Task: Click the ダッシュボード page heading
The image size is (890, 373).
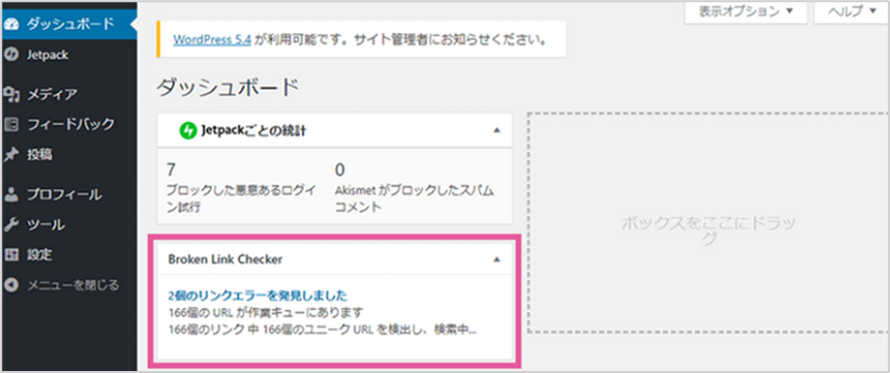Action: pos(227,87)
